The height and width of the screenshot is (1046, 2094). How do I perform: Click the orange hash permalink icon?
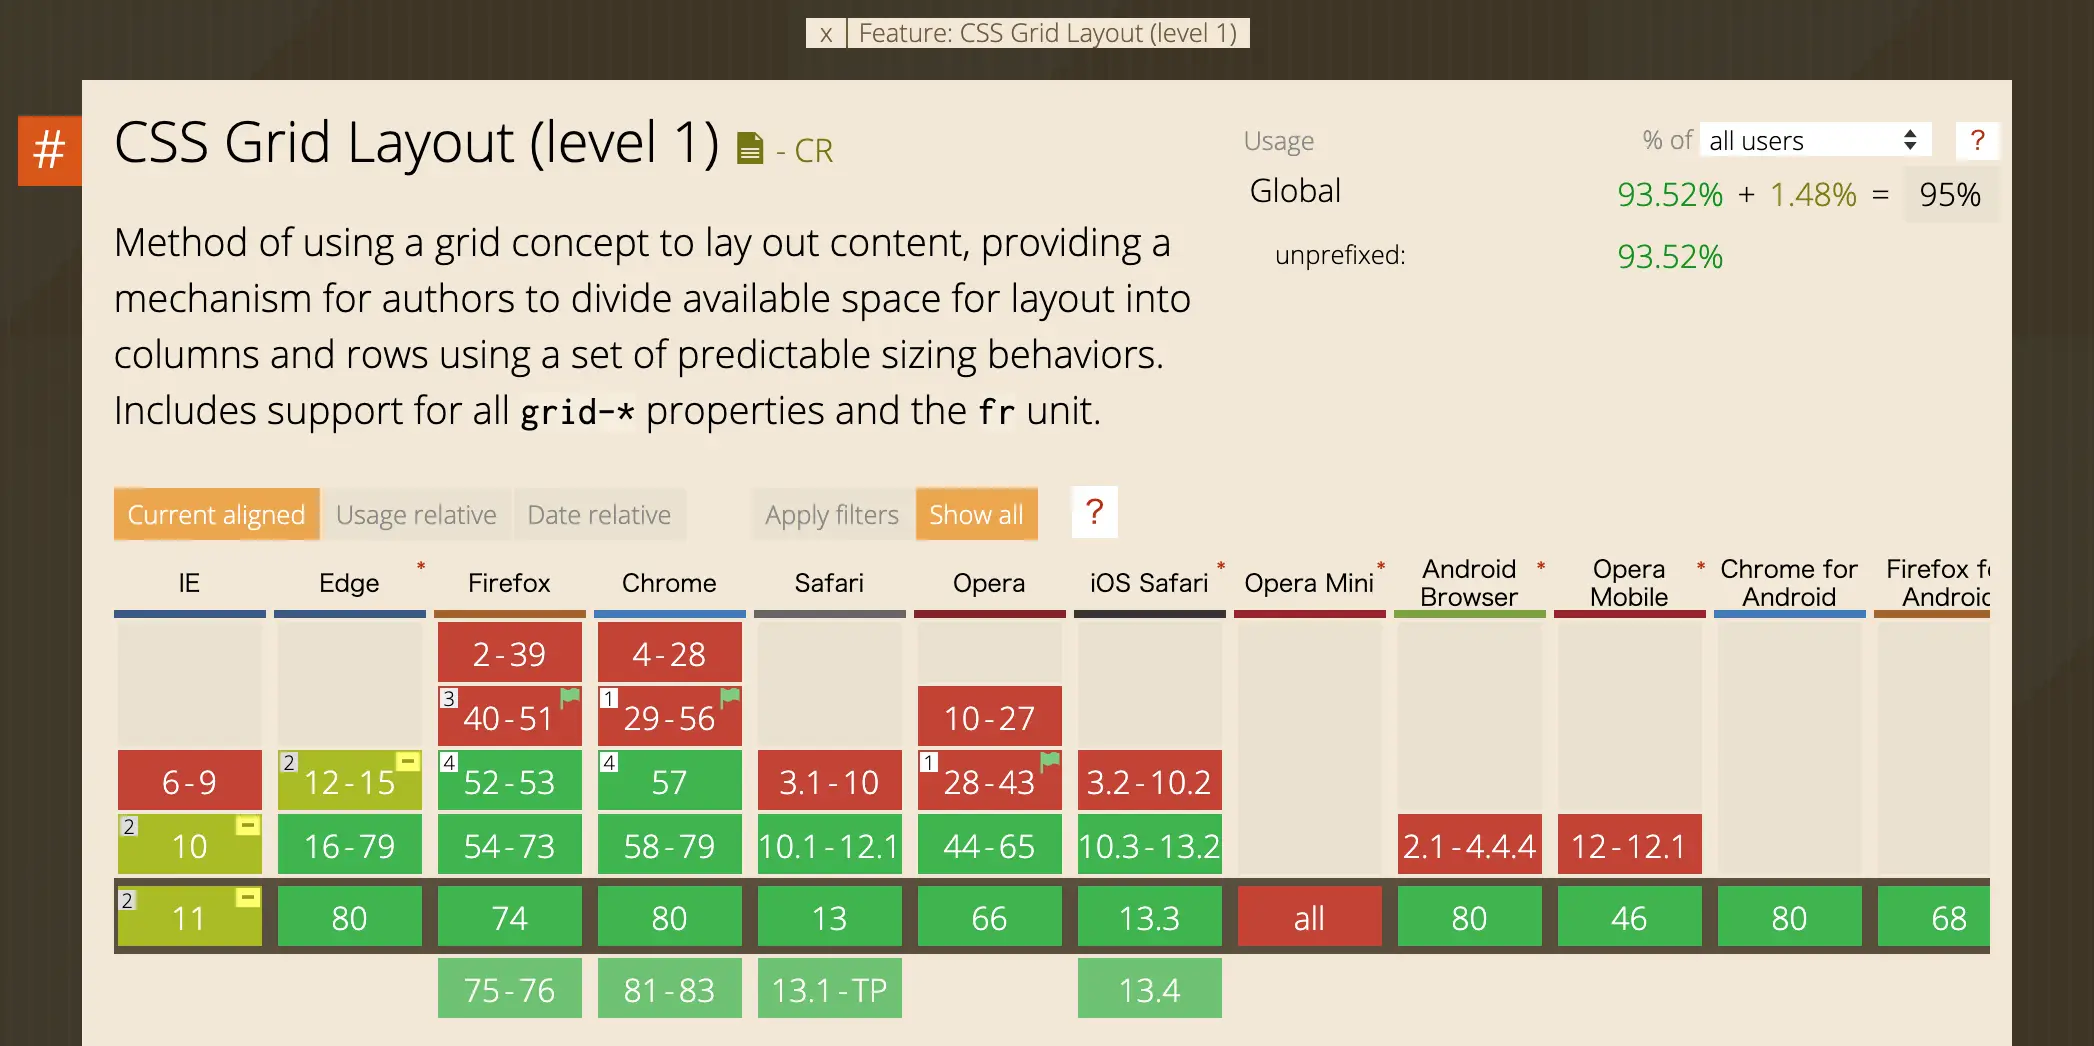point(49,151)
